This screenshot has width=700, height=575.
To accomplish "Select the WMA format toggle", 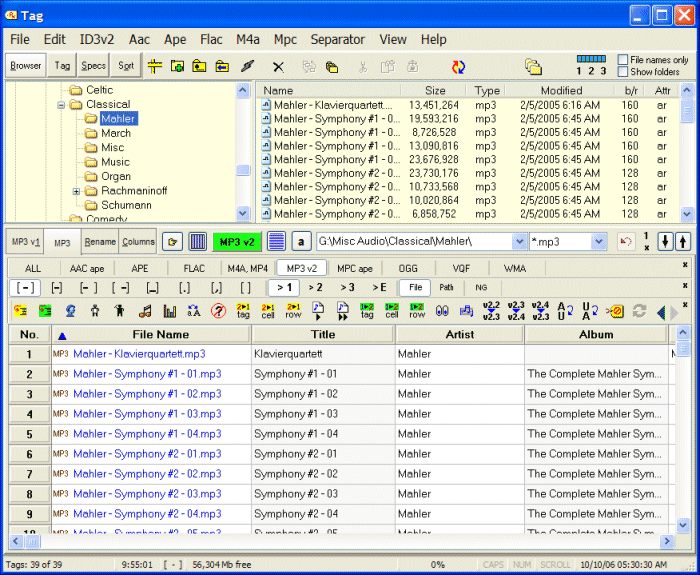I will pos(515,268).
